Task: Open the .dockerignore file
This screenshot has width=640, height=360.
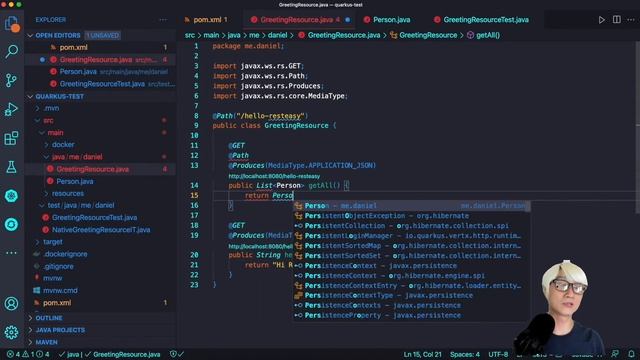Action: (65, 254)
